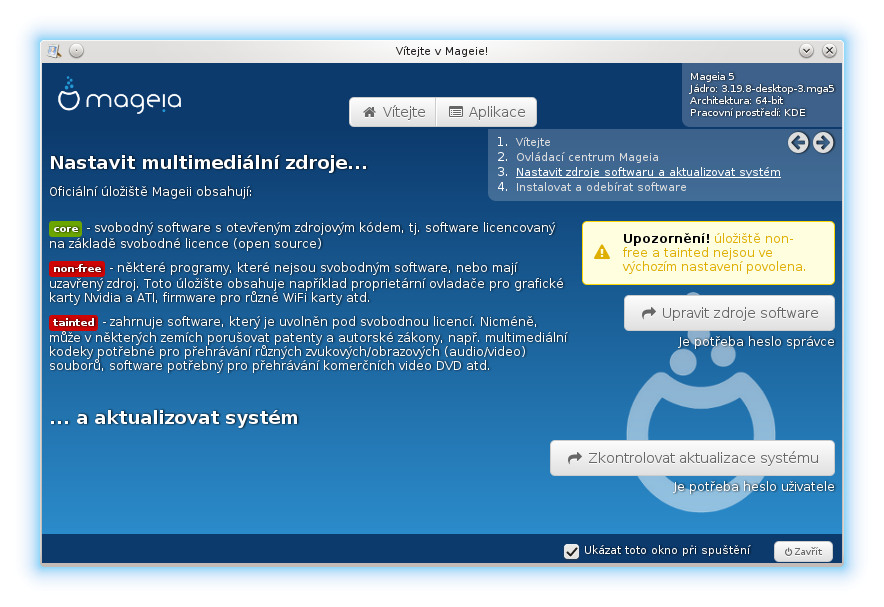Image resolution: width=884 pixels, height=607 pixels.
Task: Switch to the Vítejte tab
Action: [x=393, y=112]
